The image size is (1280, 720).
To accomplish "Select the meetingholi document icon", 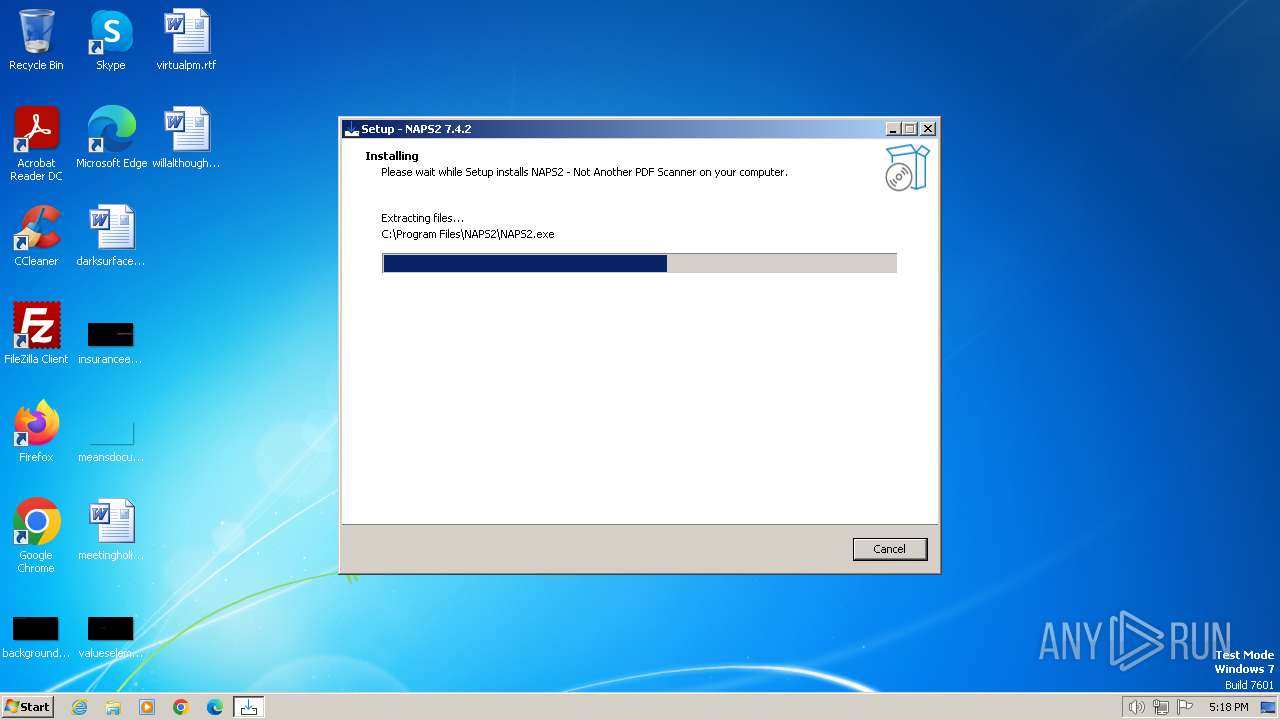I will [111, 530].
